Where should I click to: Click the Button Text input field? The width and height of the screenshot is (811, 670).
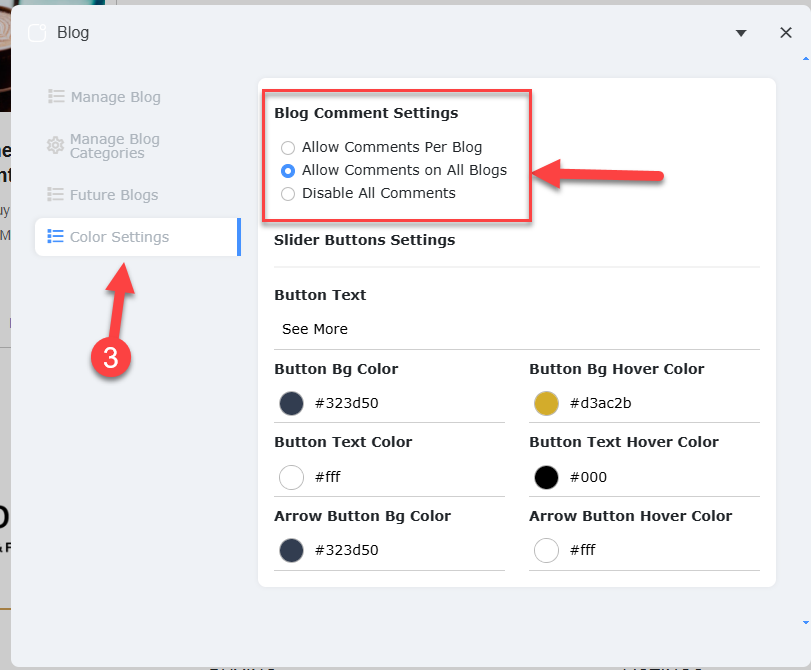pos(516,329)
